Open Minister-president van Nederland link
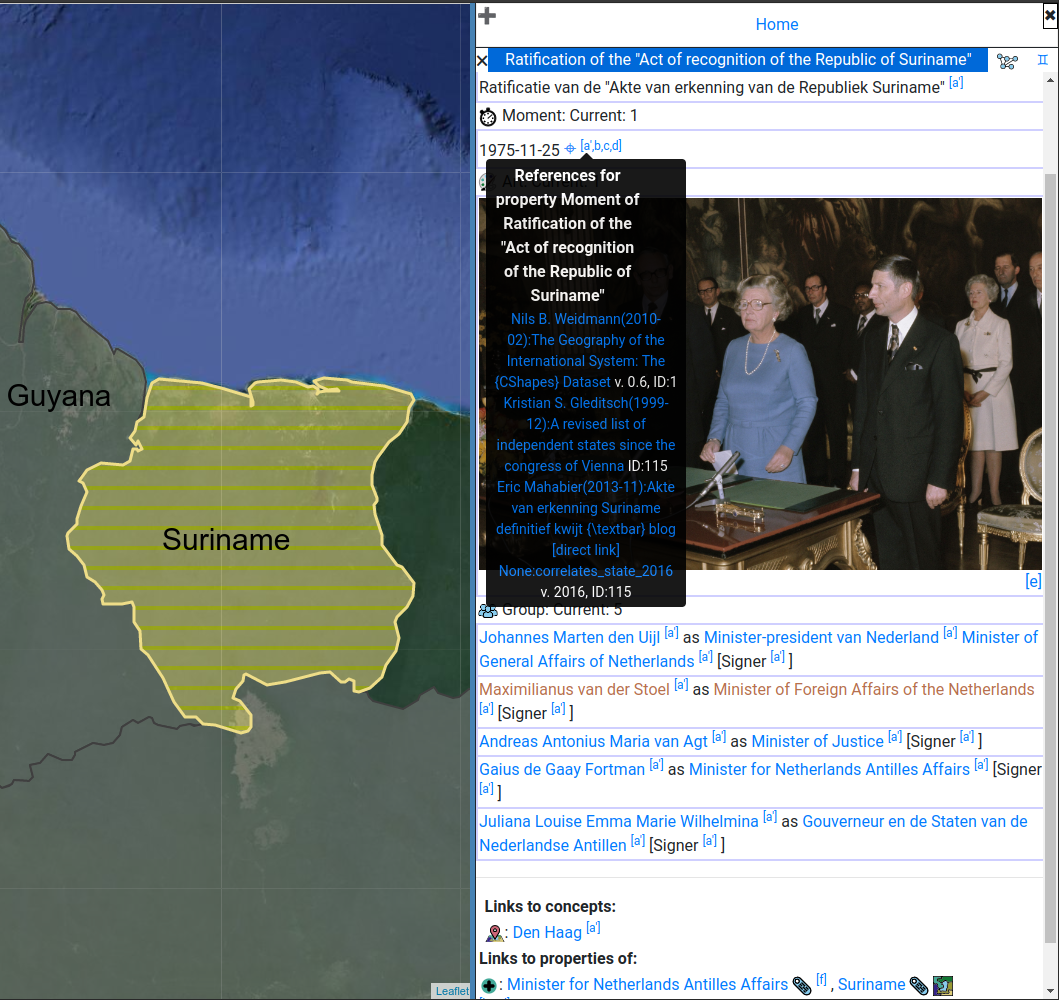Screen dimensions: 1059x1000 coord(821,637)
